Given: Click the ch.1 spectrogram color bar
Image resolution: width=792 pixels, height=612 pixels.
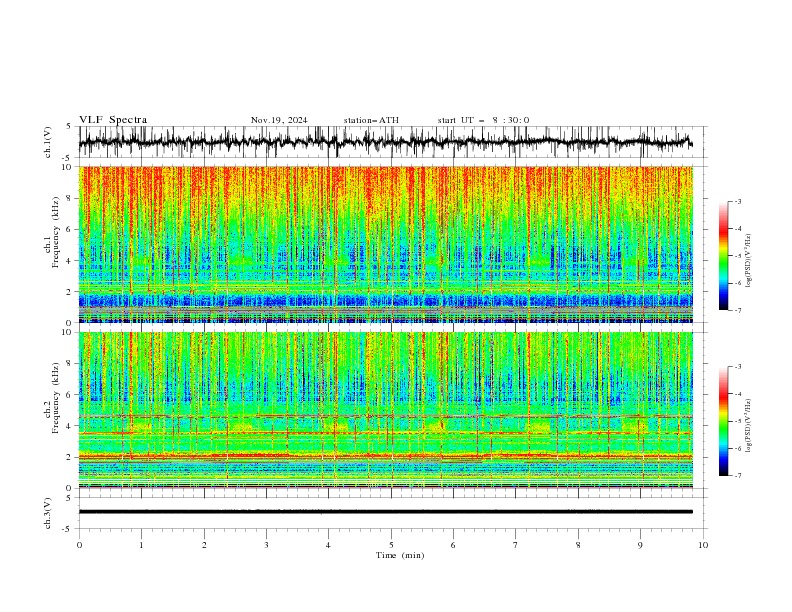Looking at the screenshot, I should [x=723, y=256].
